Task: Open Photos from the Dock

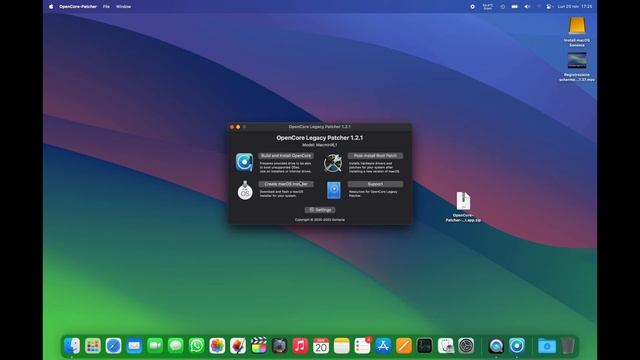Action: pyautogui.click(x=217, y=346)
